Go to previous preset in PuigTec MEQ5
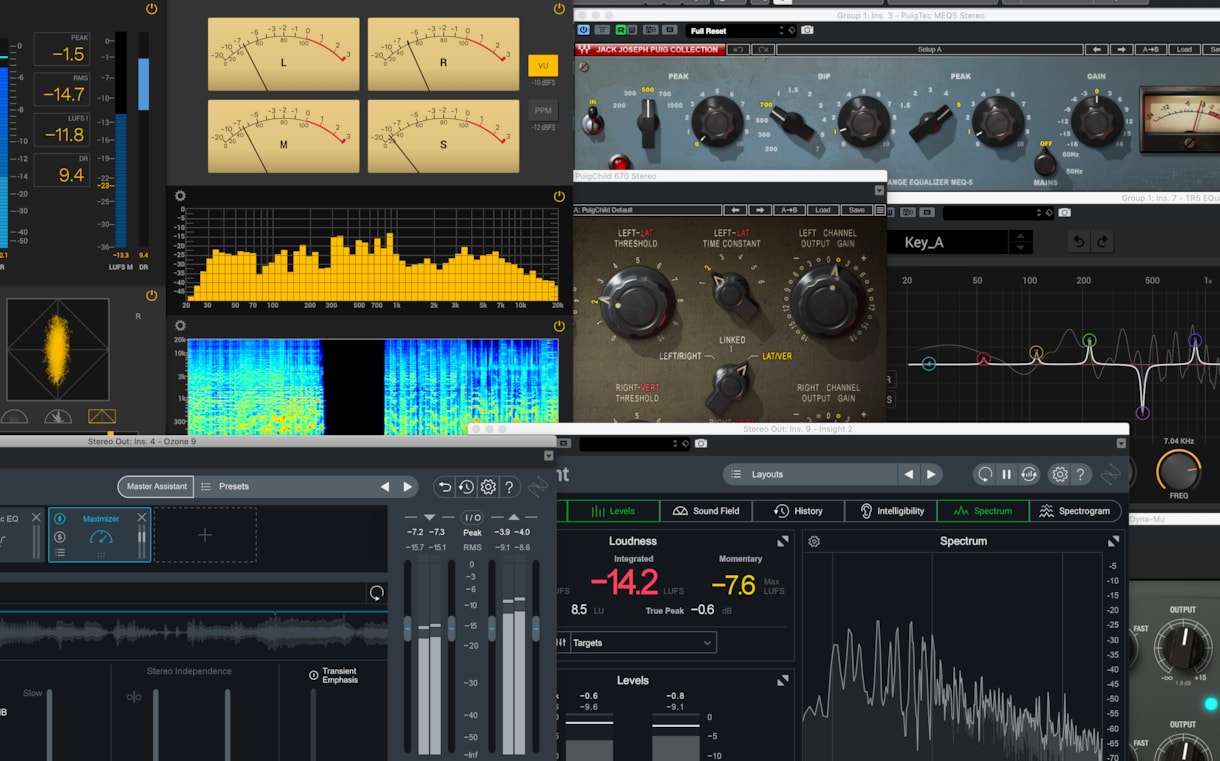This screenshot has width=1220, height=761. [1097, 49]
